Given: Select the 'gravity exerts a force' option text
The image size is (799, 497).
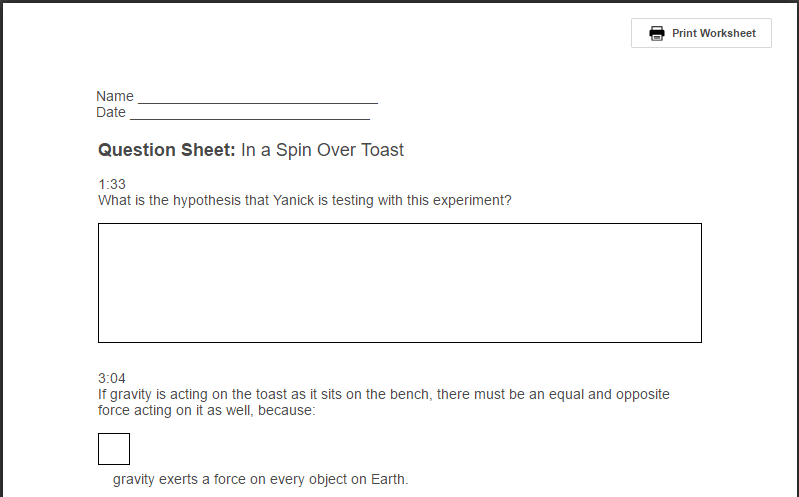Looking at the screenshot, I should pos(260,480).
